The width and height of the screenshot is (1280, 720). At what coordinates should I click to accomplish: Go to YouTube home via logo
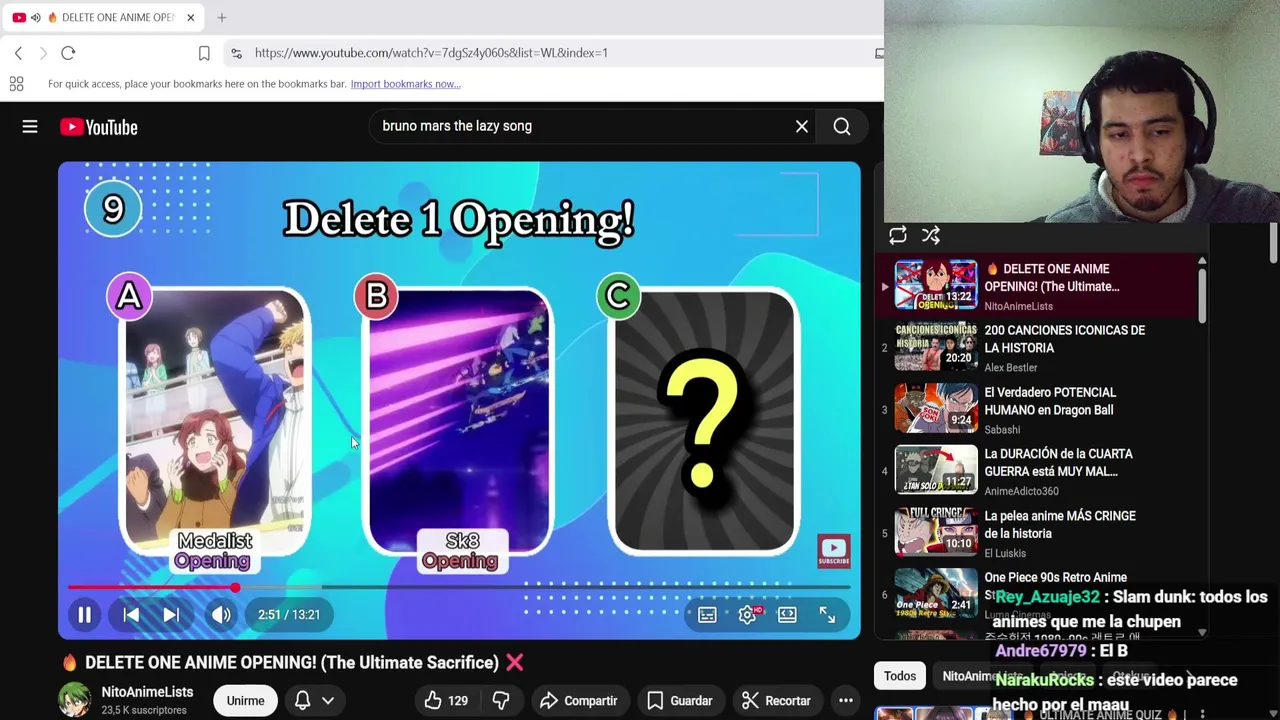pyautogui.click(x=98, y=127)
